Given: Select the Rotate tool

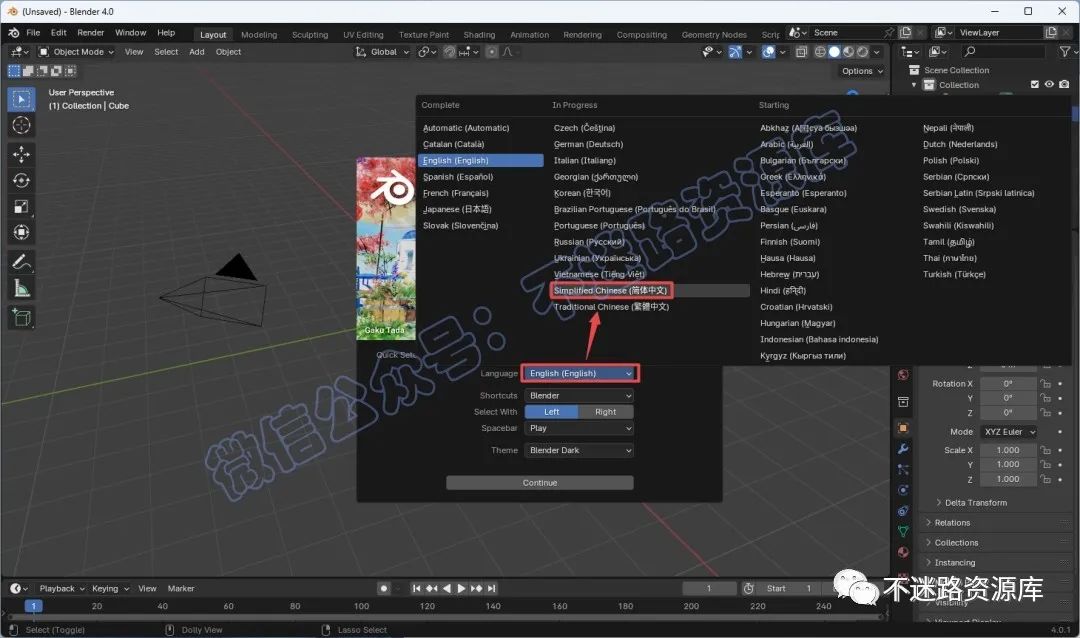Looking at the screenshot, I should point(21,181).
